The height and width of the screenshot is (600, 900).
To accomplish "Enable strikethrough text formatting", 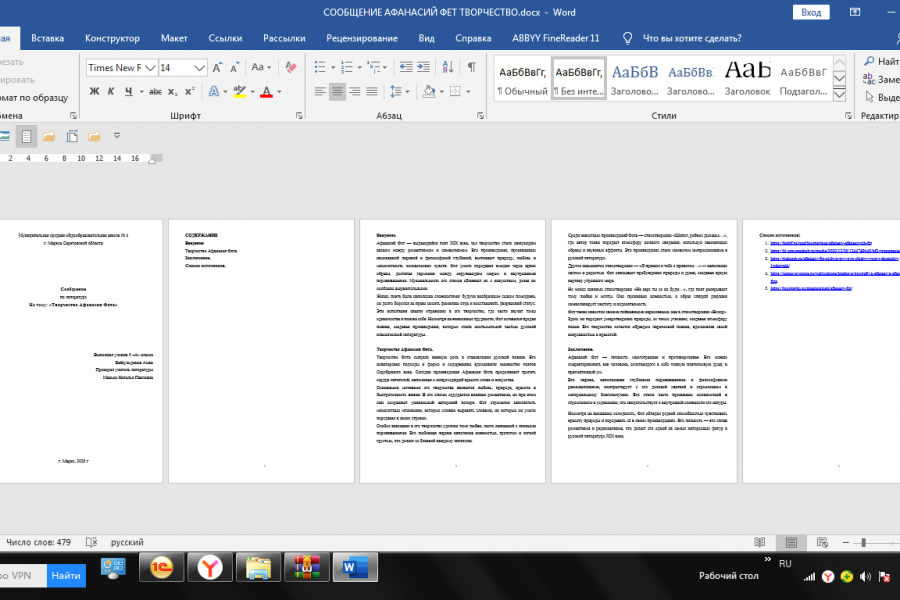I will coord(155,91).
